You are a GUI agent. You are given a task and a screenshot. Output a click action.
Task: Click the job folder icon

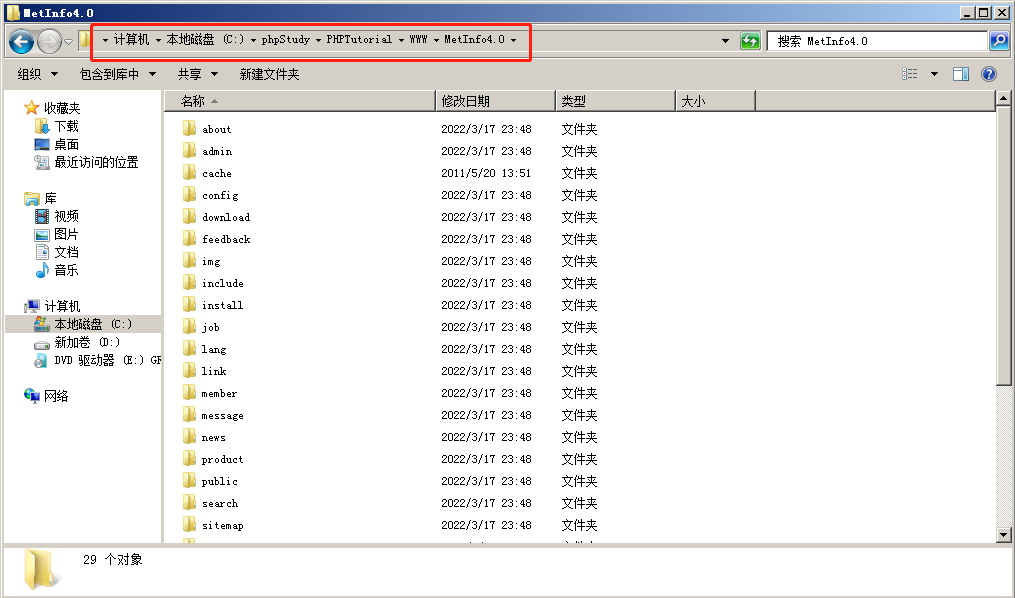pos(189,326)
